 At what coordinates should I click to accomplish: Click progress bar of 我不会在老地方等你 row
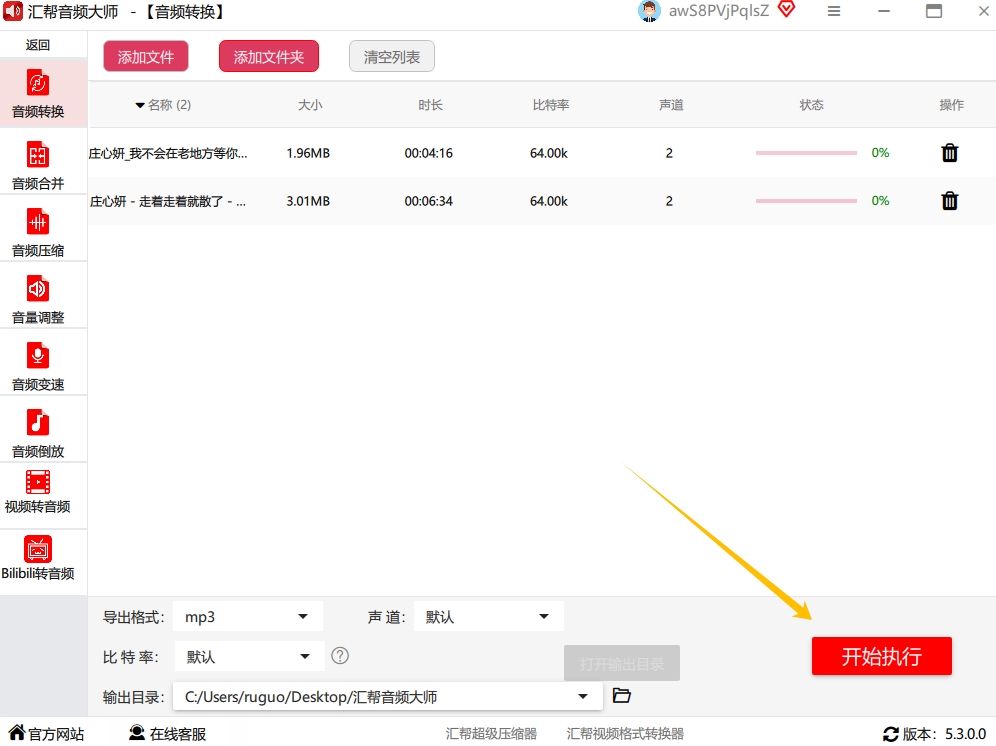pyautogui.click(x=806, y=153)
